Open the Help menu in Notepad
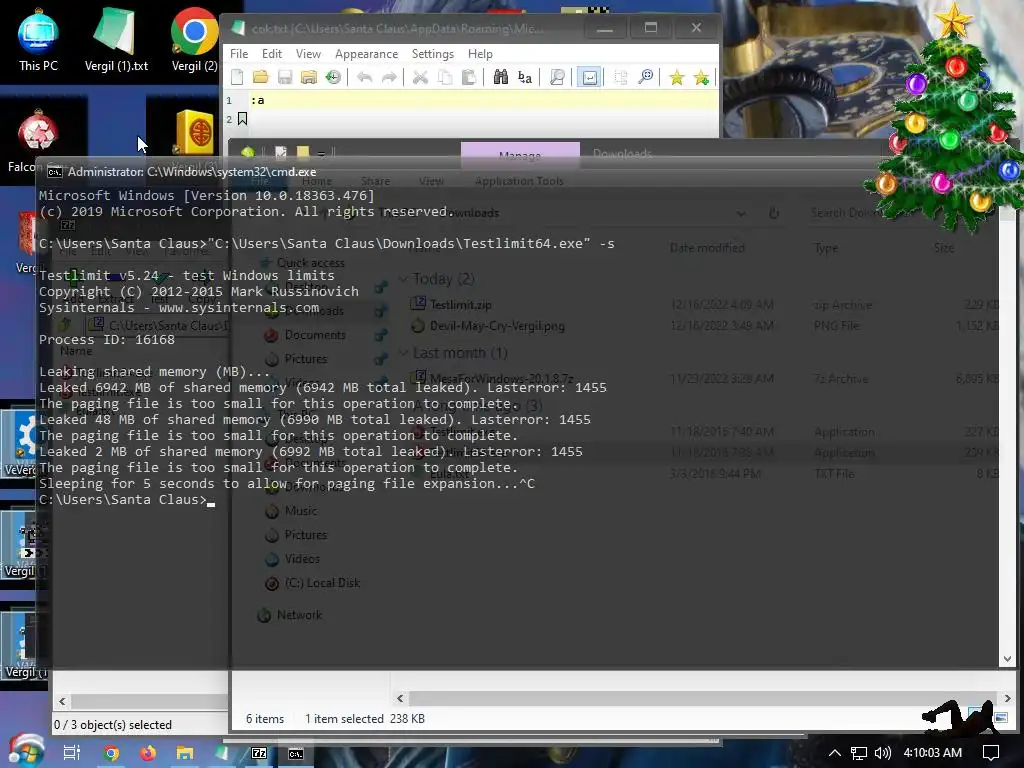The width and height of the screenshot is (1024, 768). pos(480,54)
